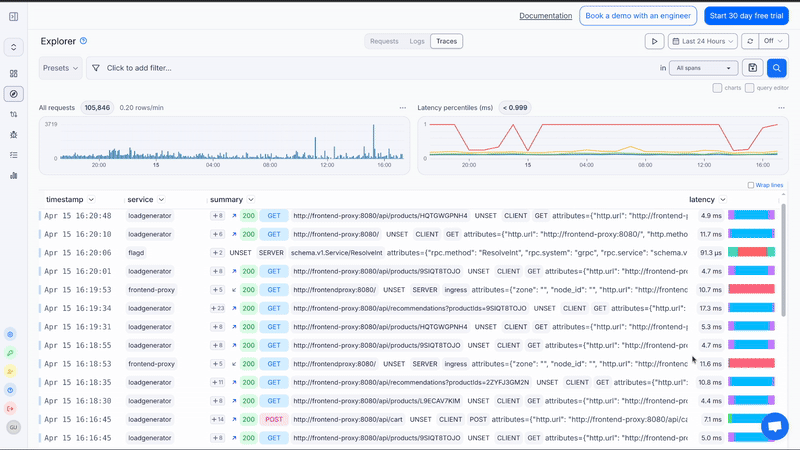This screenshot has width=800, height=450.
Task: Check the Wrap lines option
Action: pyautogui.click(x=751, y=185)
